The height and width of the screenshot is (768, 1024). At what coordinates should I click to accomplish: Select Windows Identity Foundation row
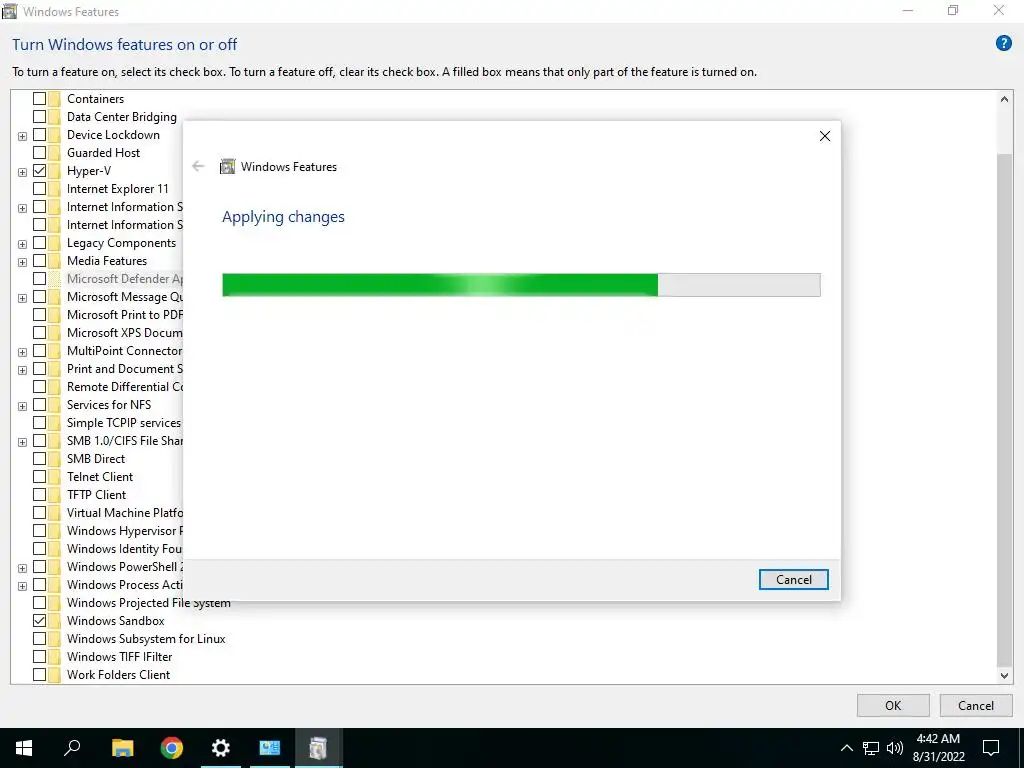[124, 549]
